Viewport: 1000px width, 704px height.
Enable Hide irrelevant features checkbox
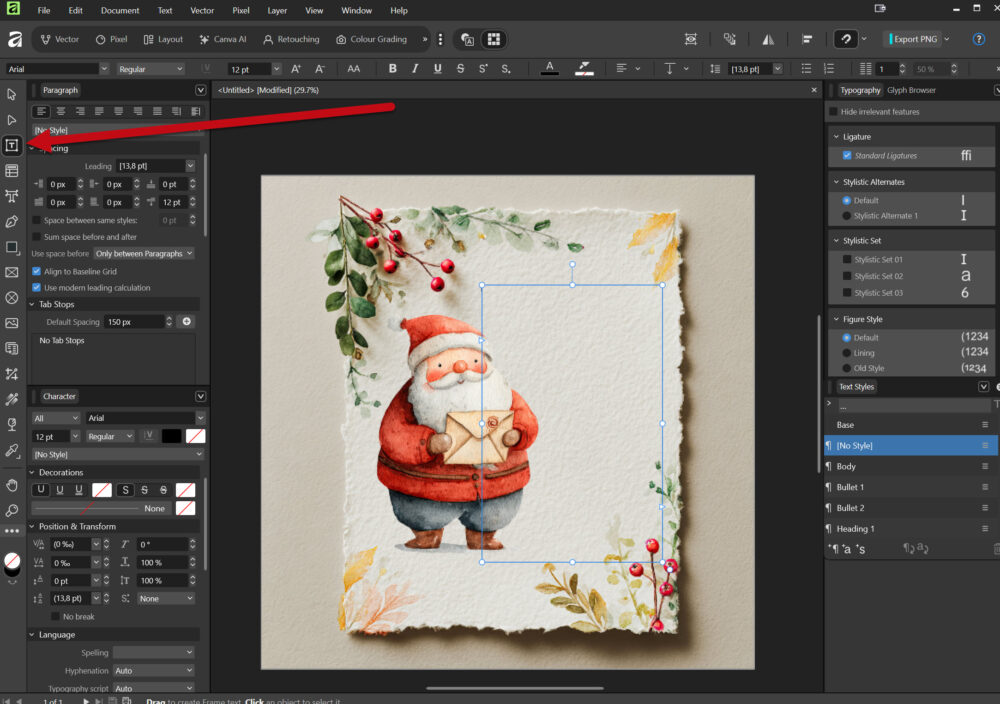(x=834, y=112)
